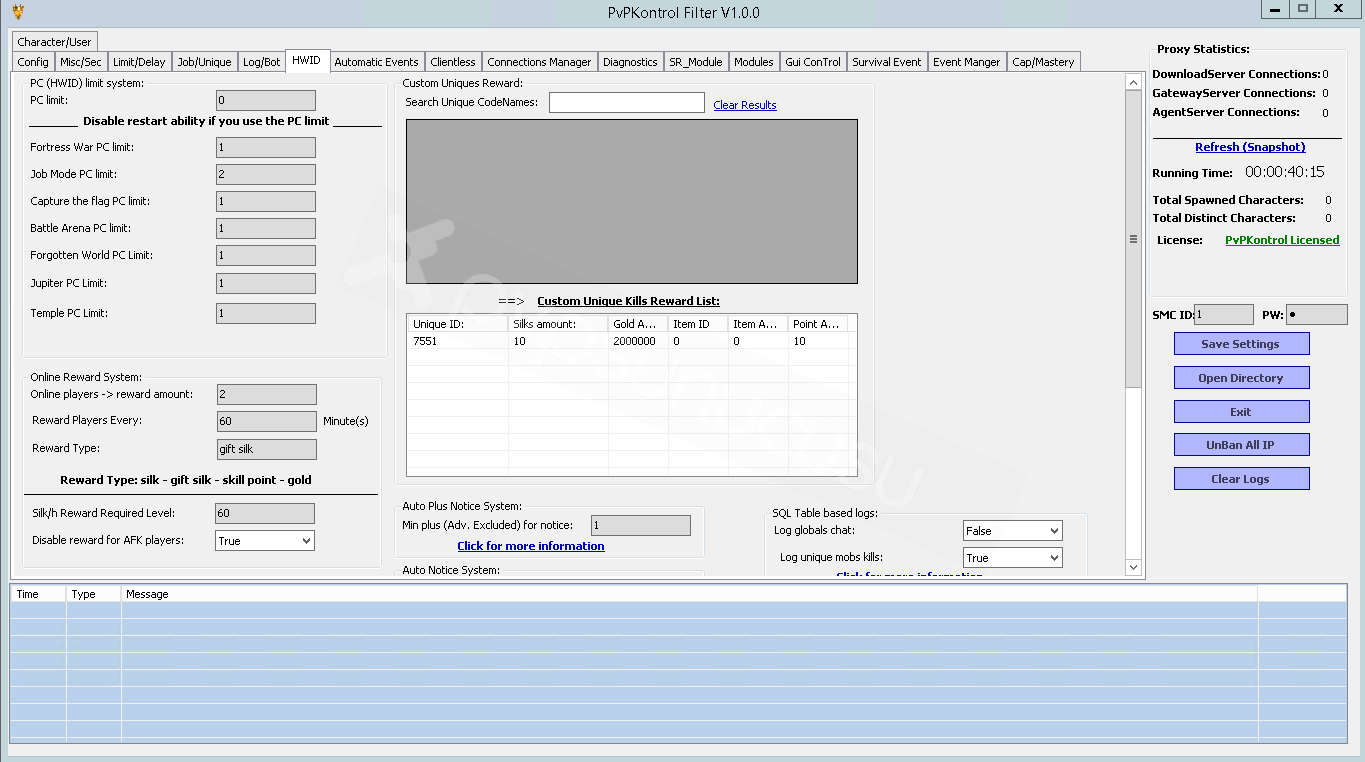This screenshot has height=762, width=1365.
Task: Open the Survival Event tab
Action: coord(886,62)
